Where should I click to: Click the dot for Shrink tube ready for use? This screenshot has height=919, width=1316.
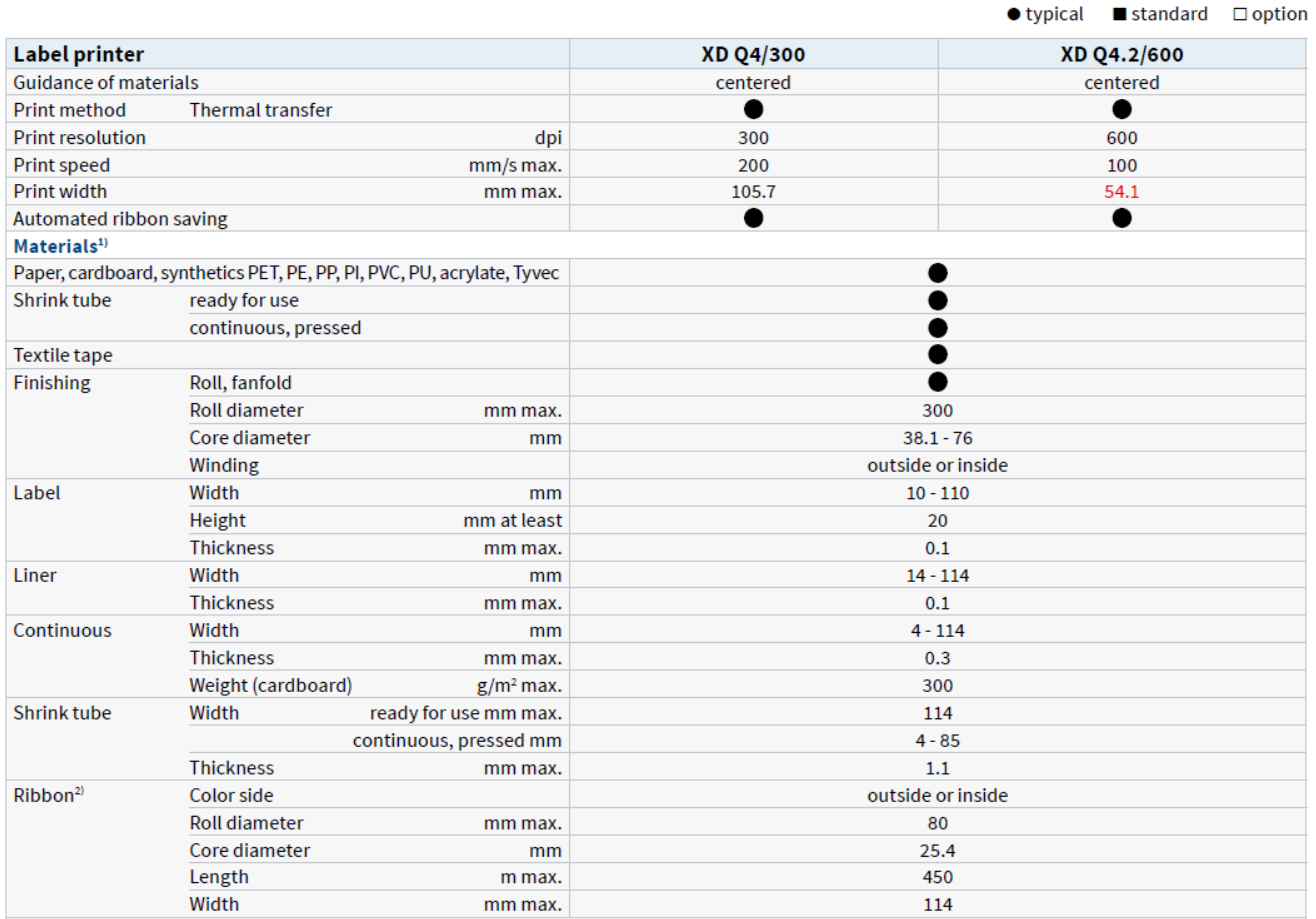pyautogui.click(x=937, y=300)
